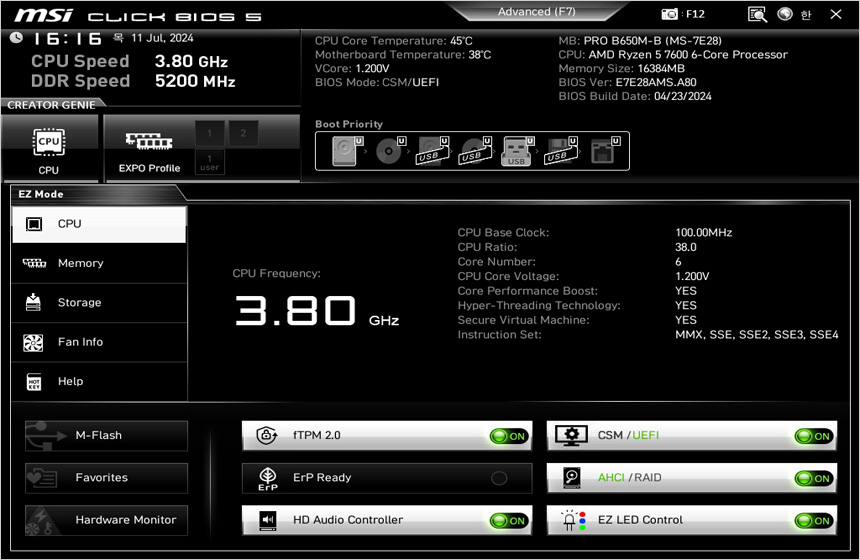Select USB key boot device

pyautogui.click(x=517, y=150)
